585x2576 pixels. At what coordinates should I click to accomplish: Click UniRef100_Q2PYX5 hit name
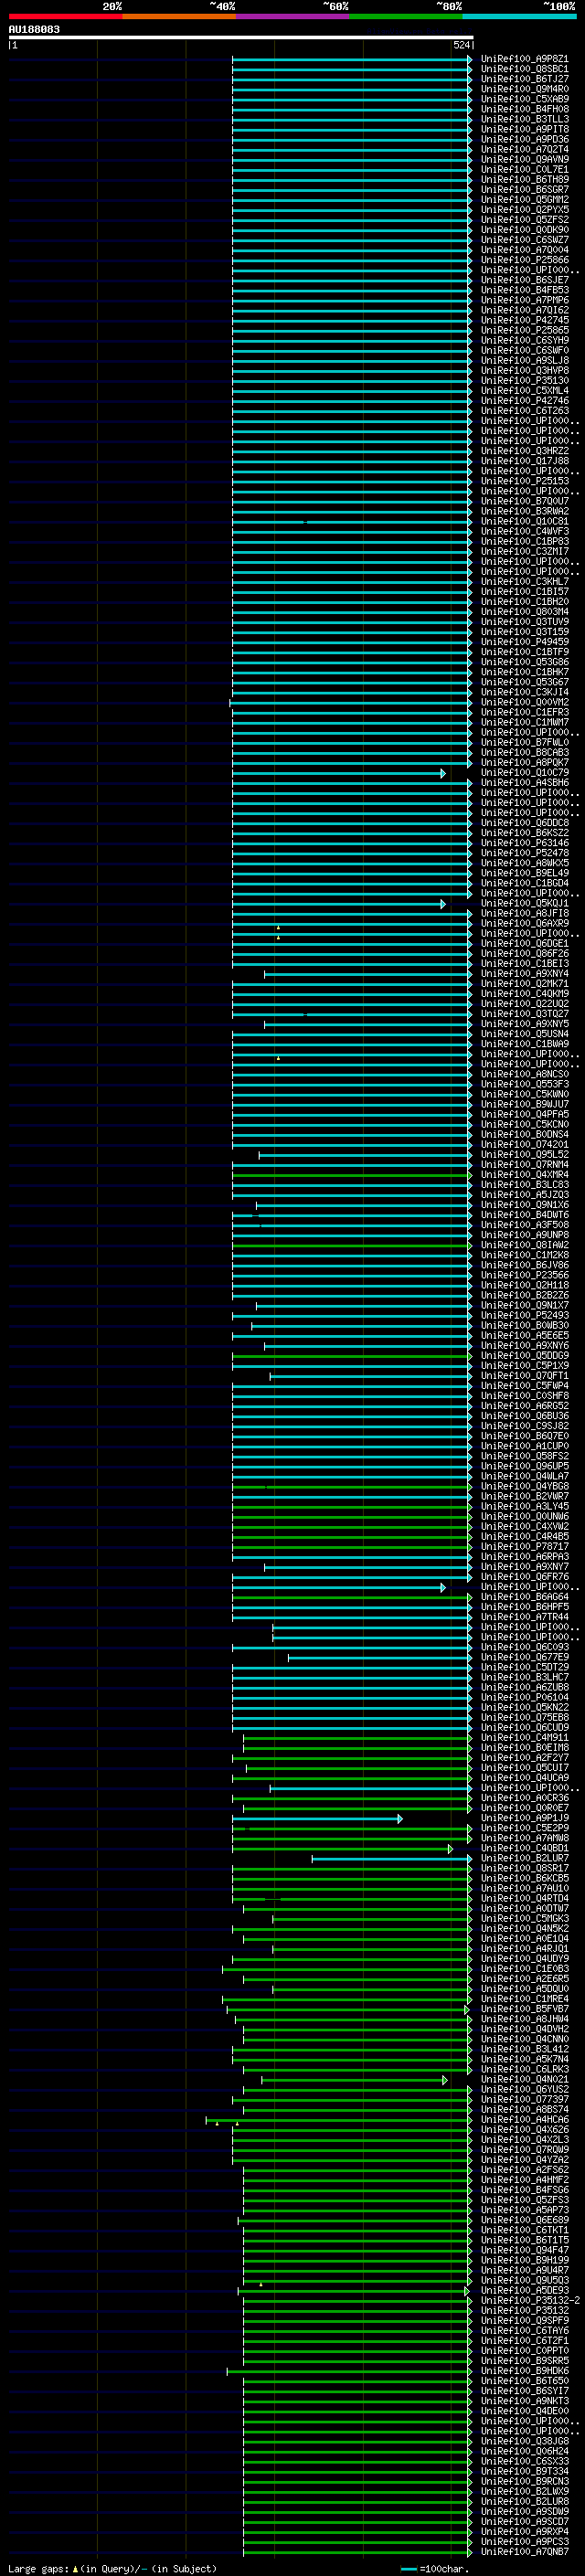[x=524, y=209]
